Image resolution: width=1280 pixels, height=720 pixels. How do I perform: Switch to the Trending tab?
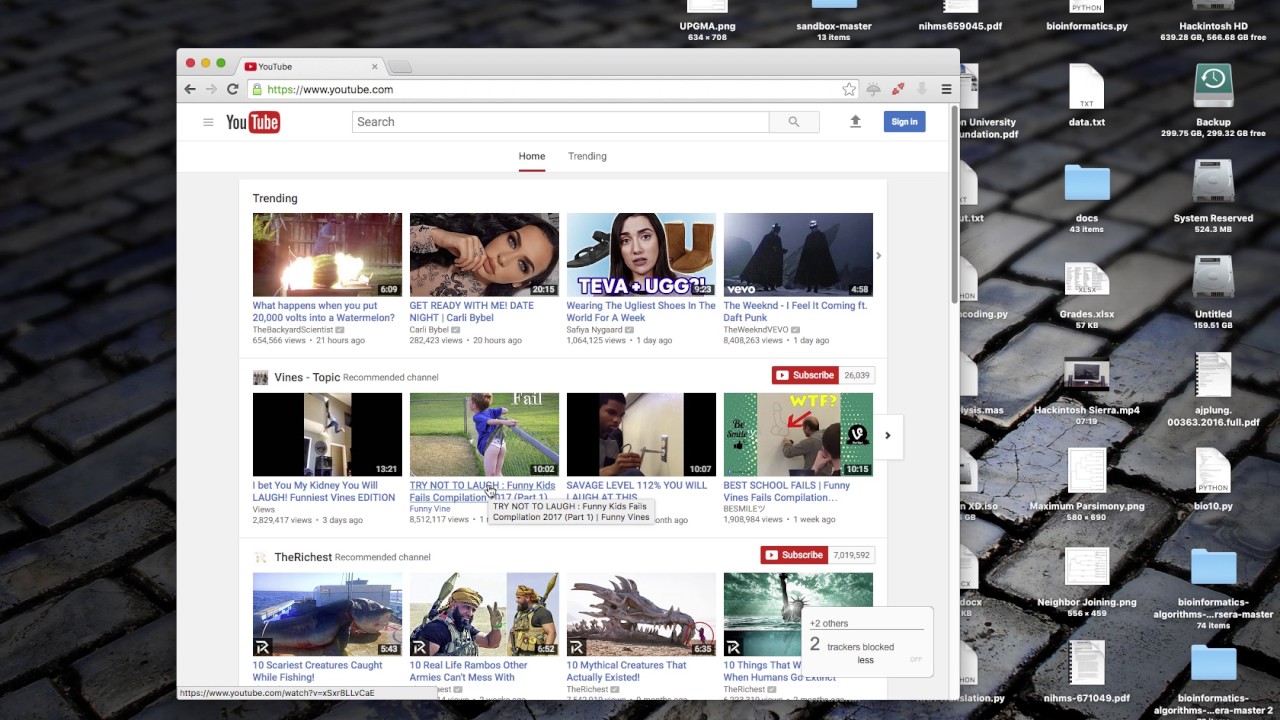[587, 156]
